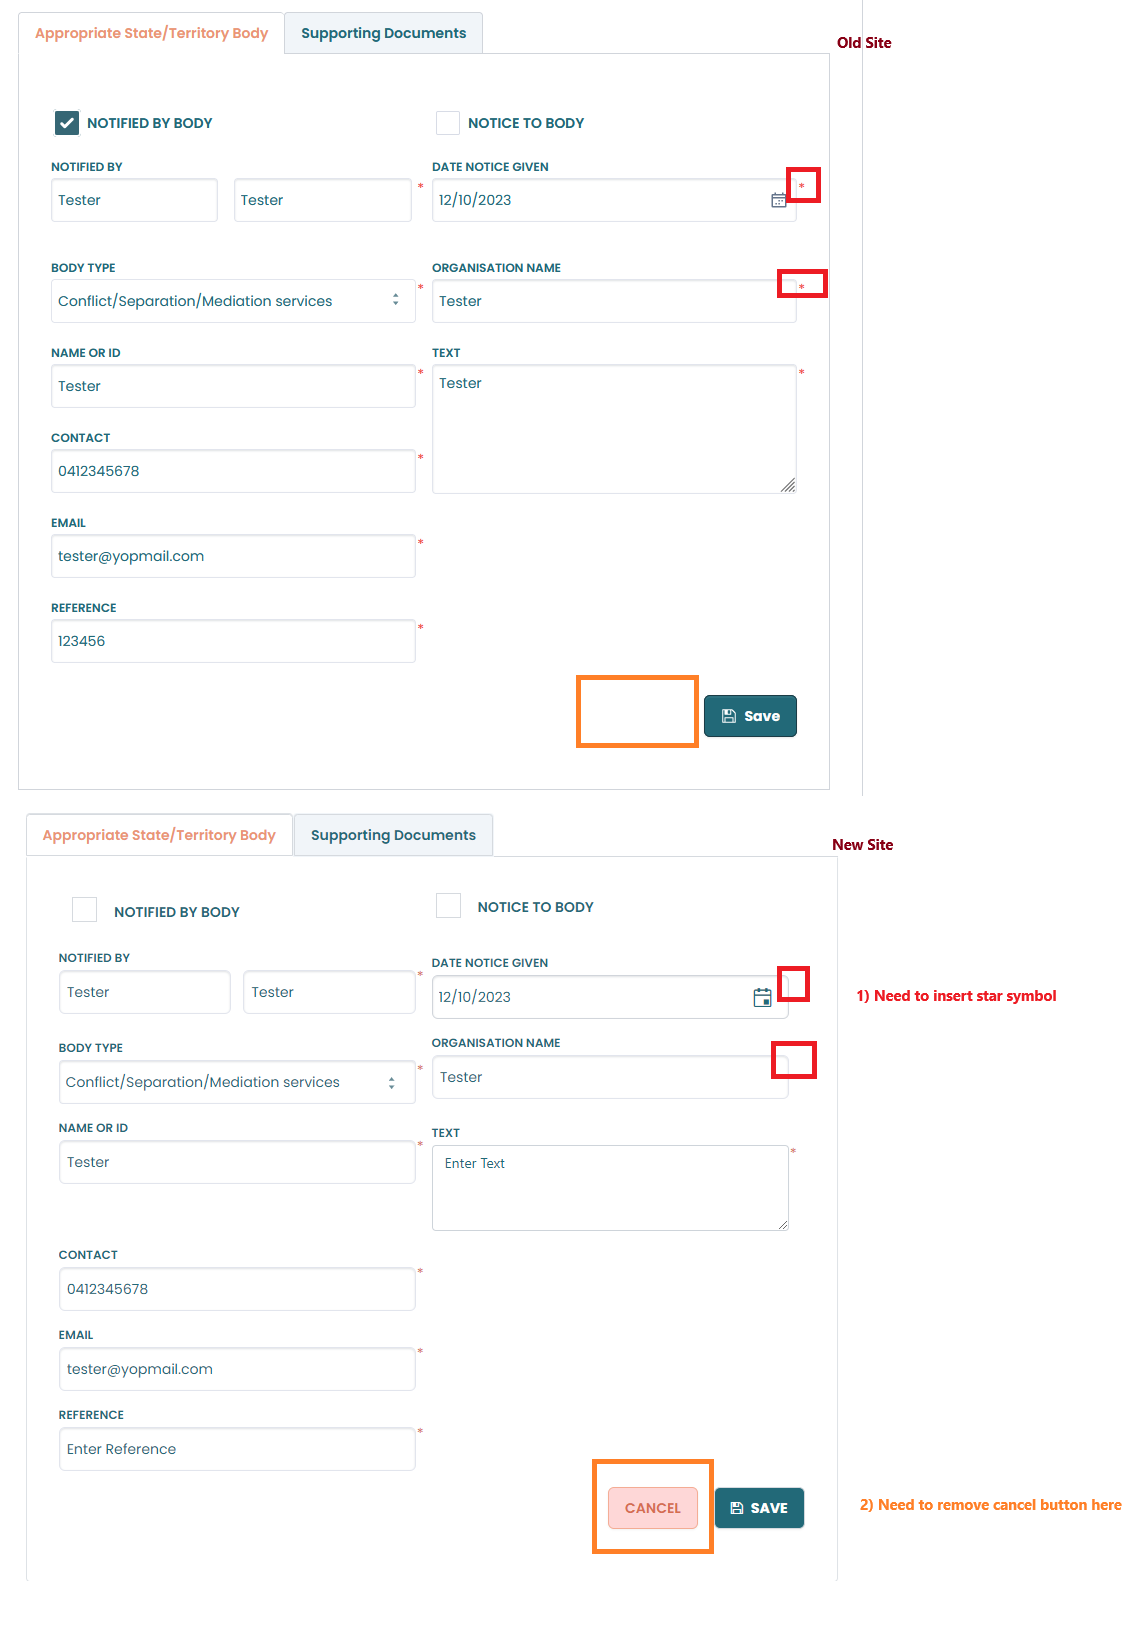This screenshot has width=1137, height=1636.
Task: Open old site Body Type dropdown
Action: 233,301
